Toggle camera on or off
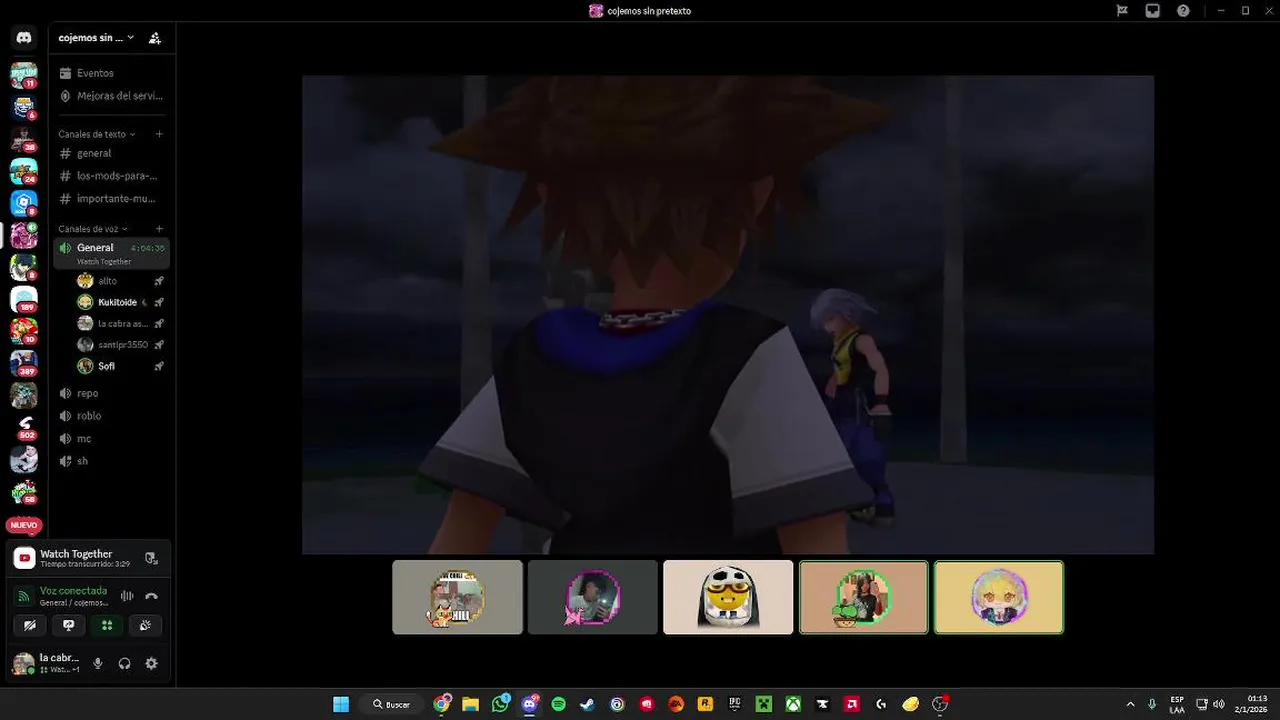 pos(30,625)
